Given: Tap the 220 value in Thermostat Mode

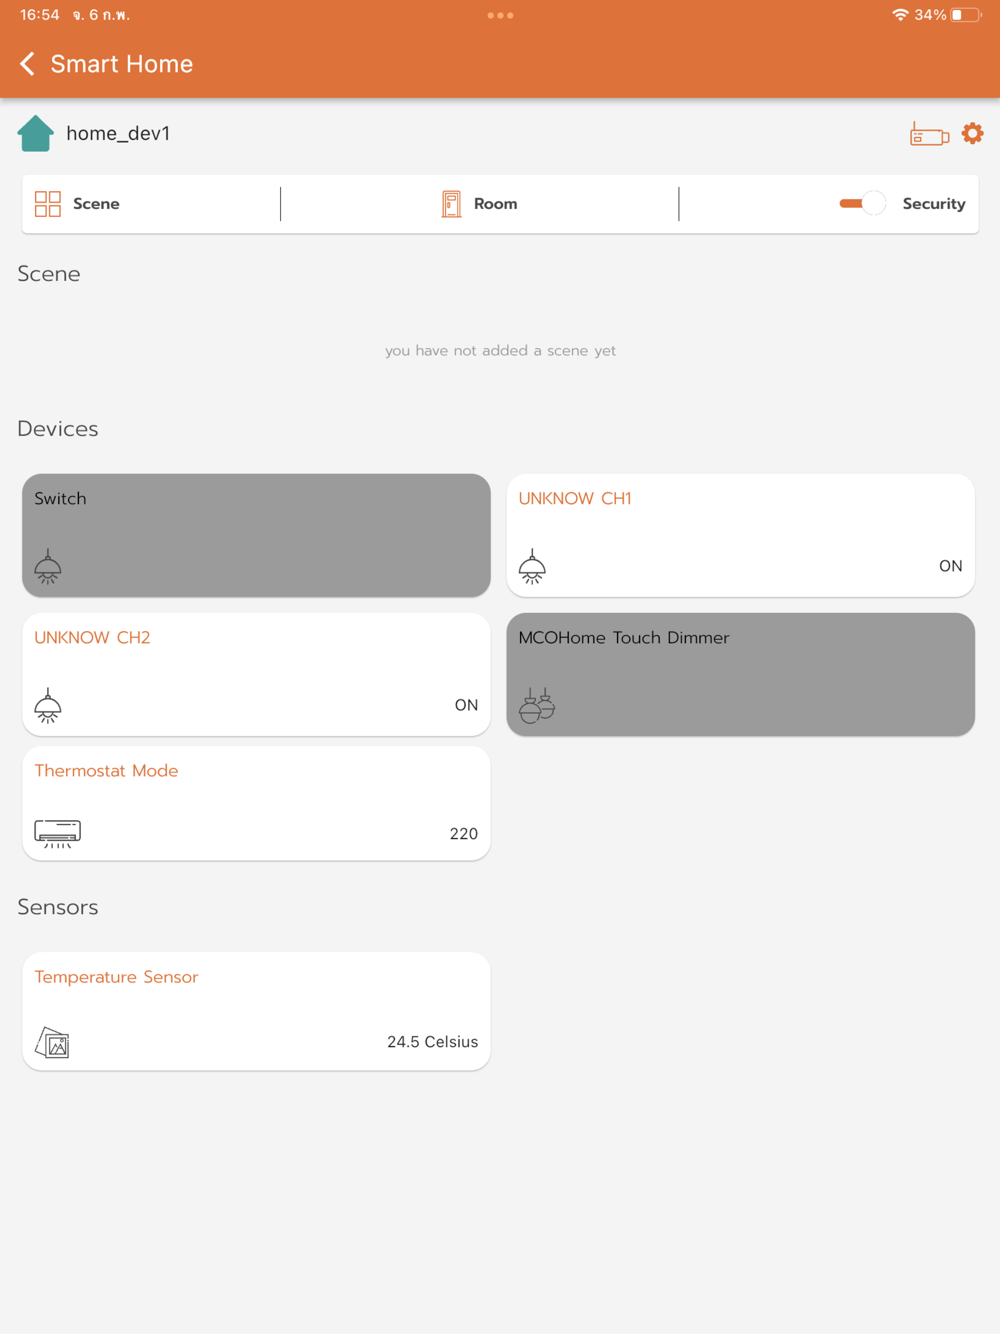Looking at the screenshot, I should pyautogui.click(x=464, y=834).
